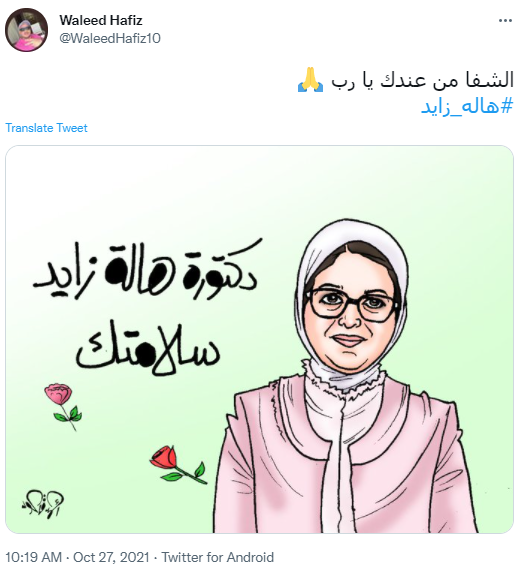This screenshot has width=529, height=565.
Task: Click the 10:19 AM time link
Action: pos(34,557)
